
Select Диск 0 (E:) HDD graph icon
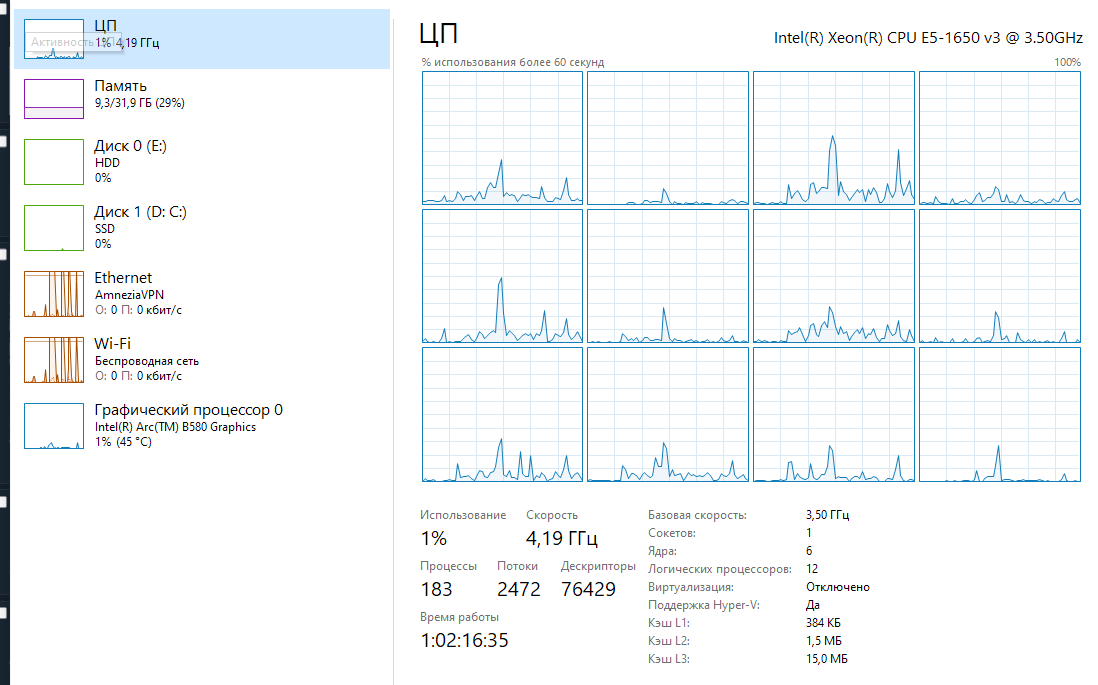54,162
